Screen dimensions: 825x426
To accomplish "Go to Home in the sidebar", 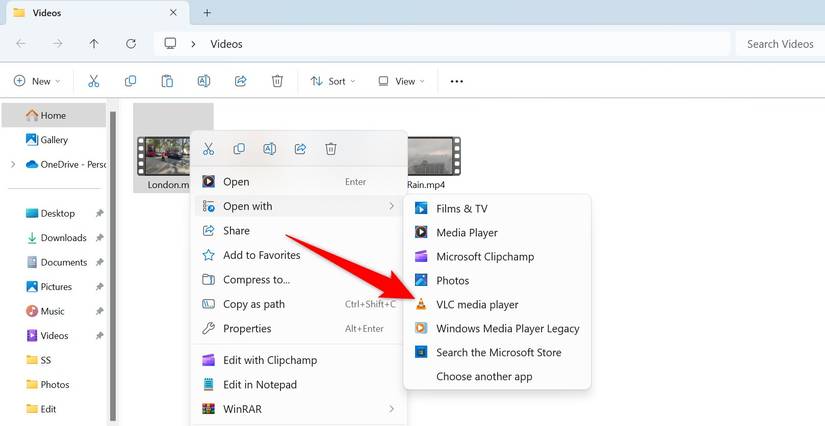I will tap(54, 115).
